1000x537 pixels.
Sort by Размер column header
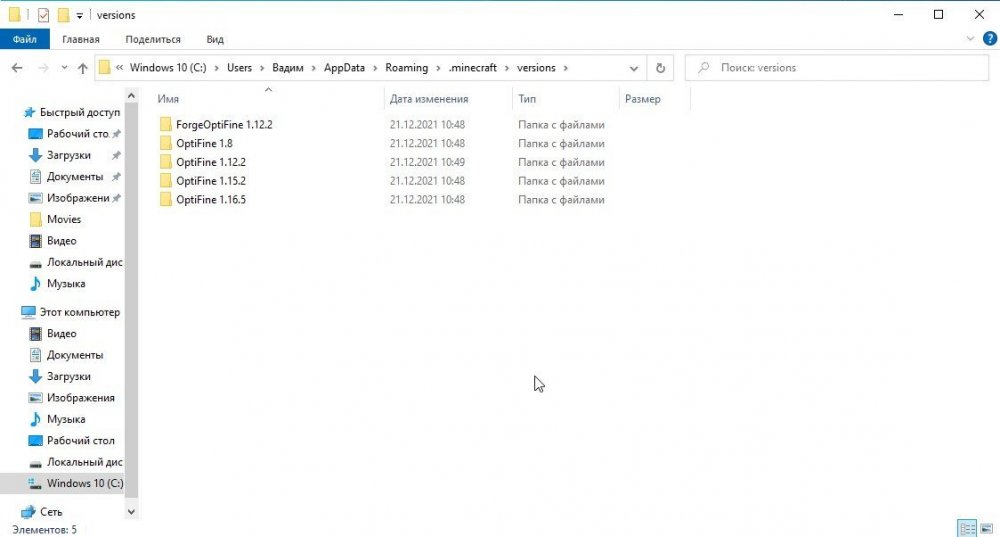coord(642,99)
